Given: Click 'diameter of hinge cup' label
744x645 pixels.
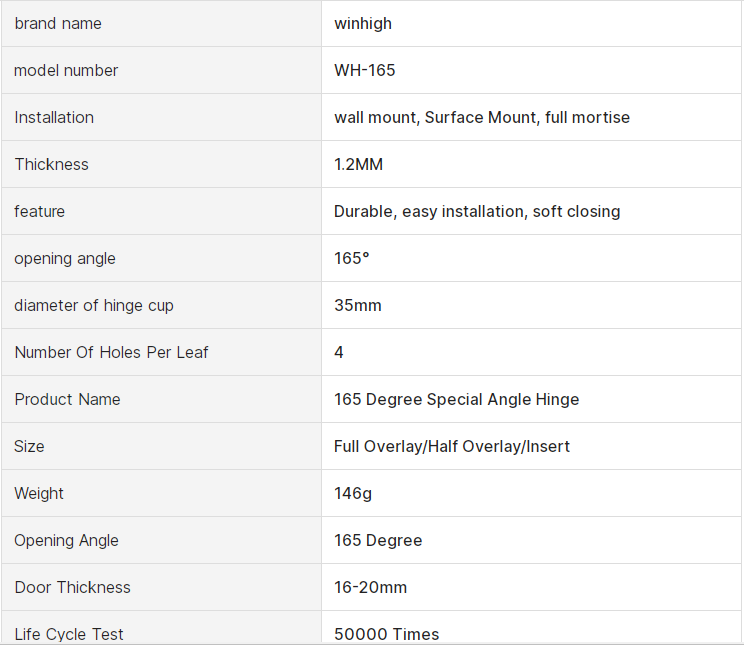Looking at the screenshot, I should 94,305.
